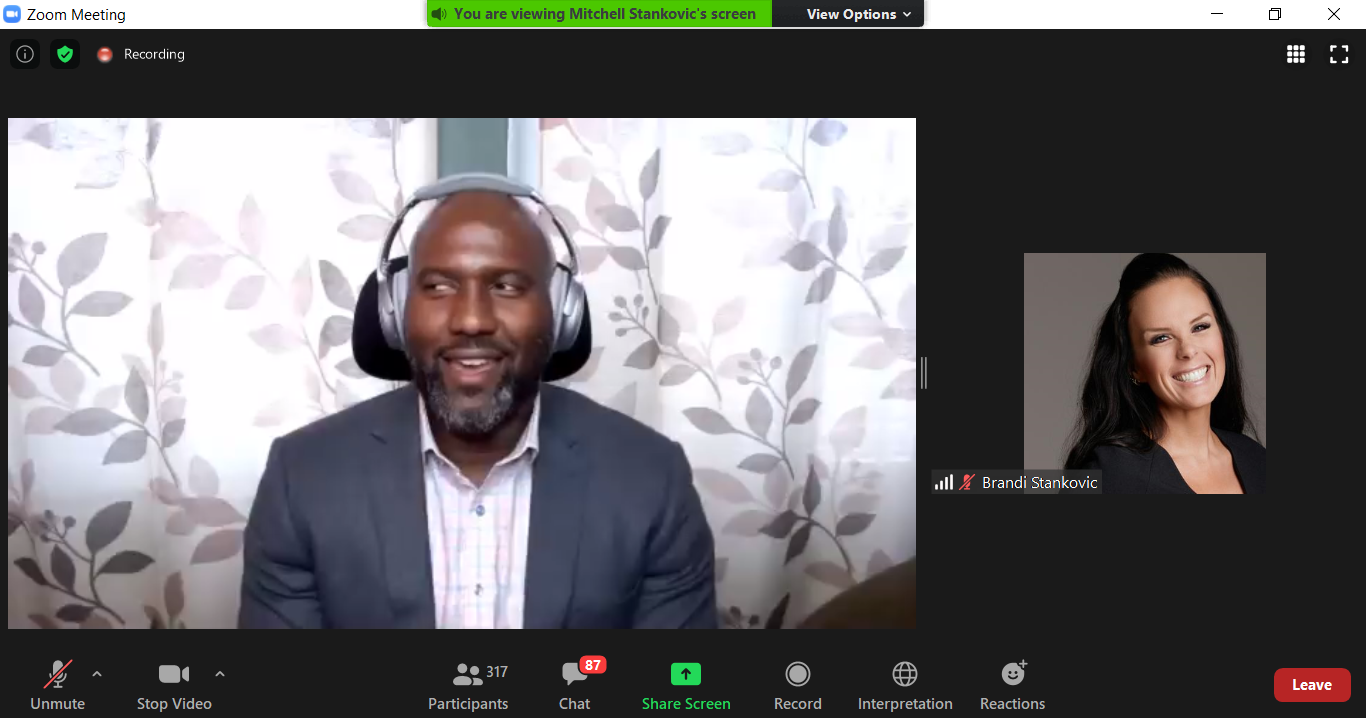Toggle the Record button

pos(797,686)
